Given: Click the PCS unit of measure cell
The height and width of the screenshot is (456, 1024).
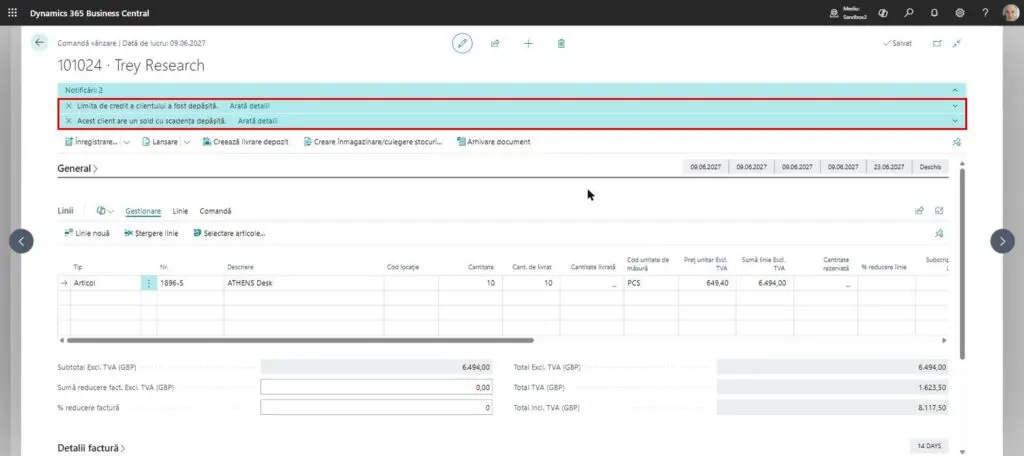Looking at the screenshot, I should [x=650, y=284].
